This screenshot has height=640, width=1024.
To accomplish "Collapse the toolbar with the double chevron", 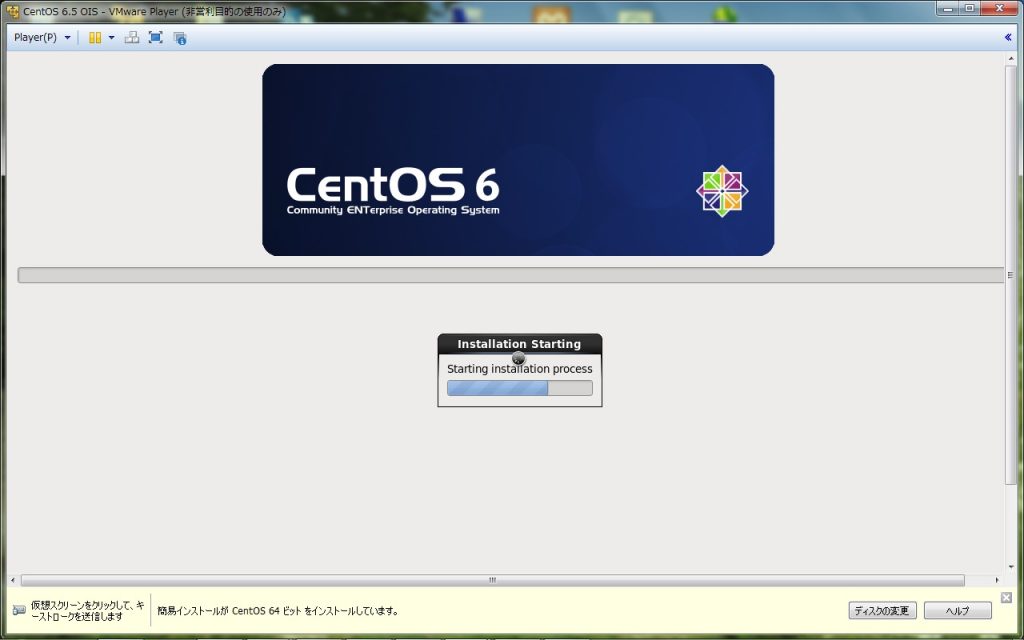I will (1008, 37).
